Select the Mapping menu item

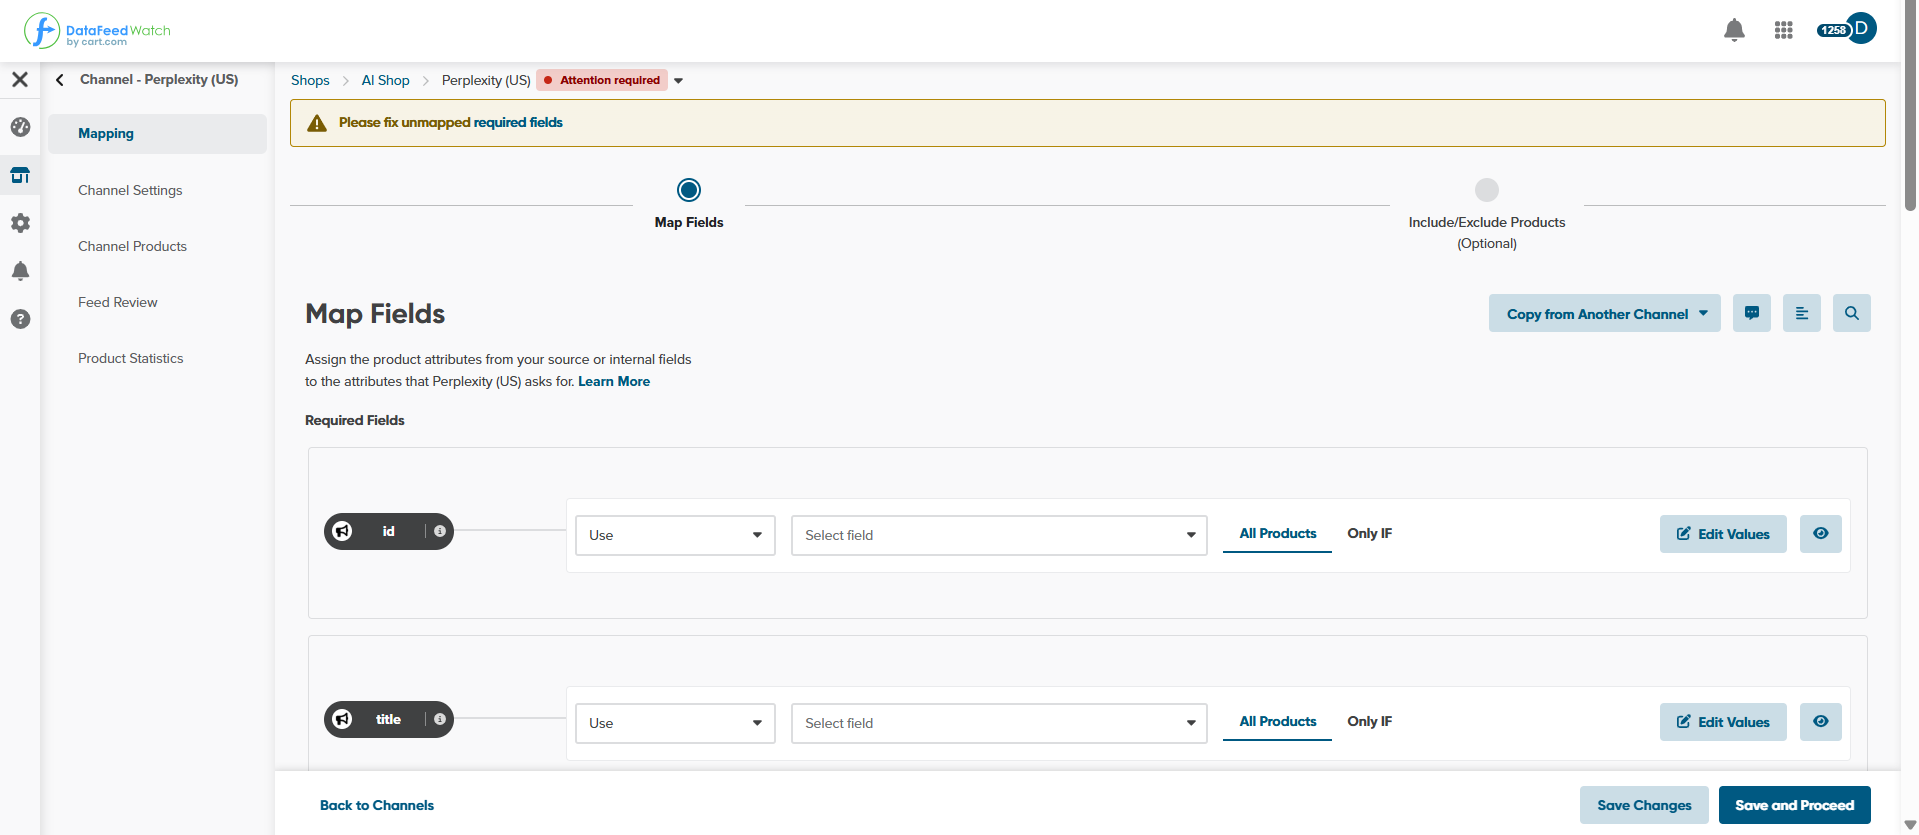click(x=158, y=133)
